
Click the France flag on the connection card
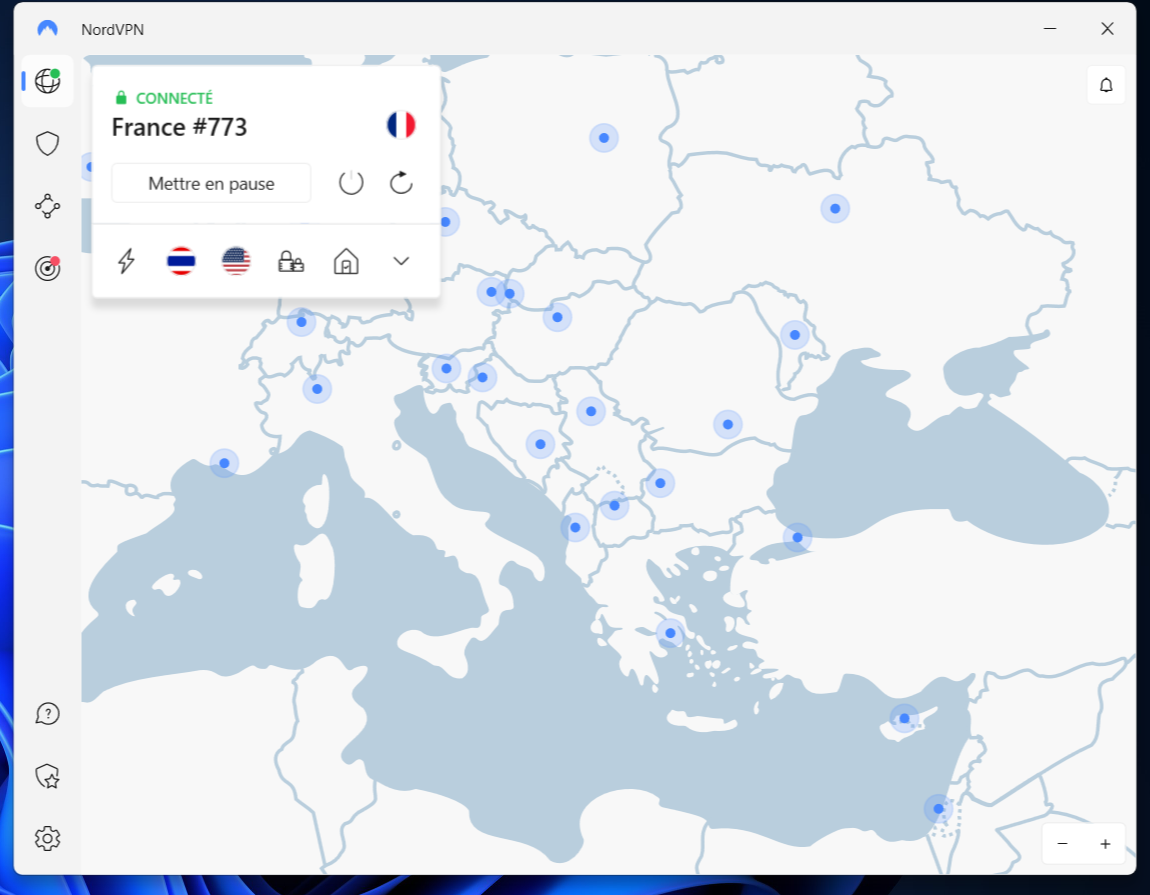(x=401, y=125)
